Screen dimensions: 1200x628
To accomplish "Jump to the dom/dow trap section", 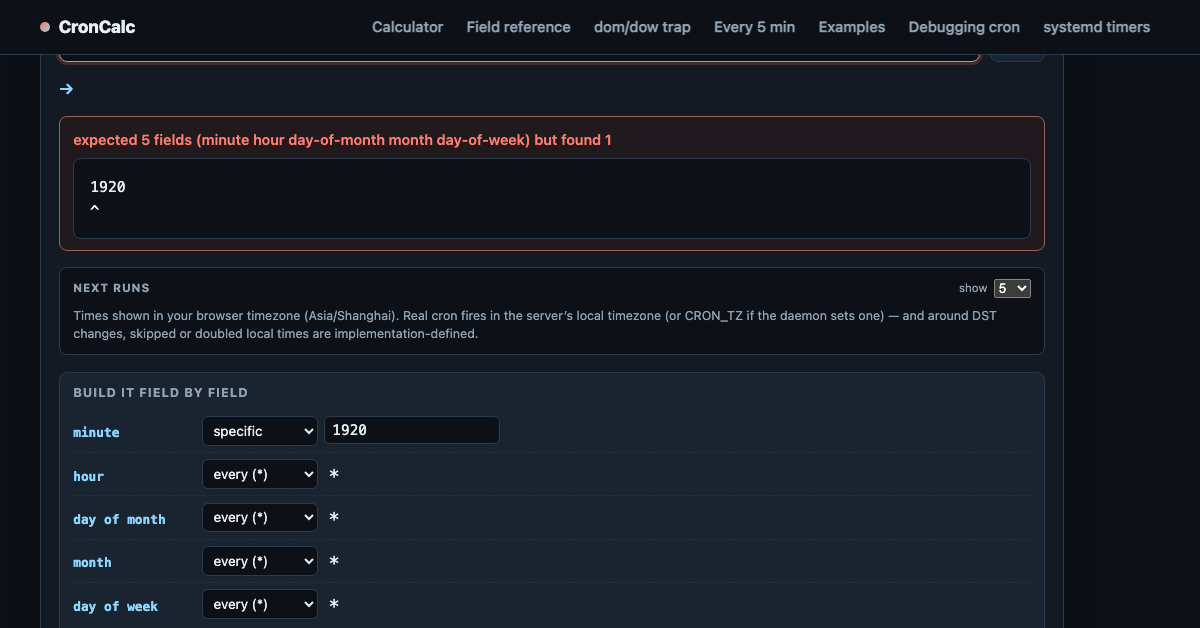I will (642, 27).
